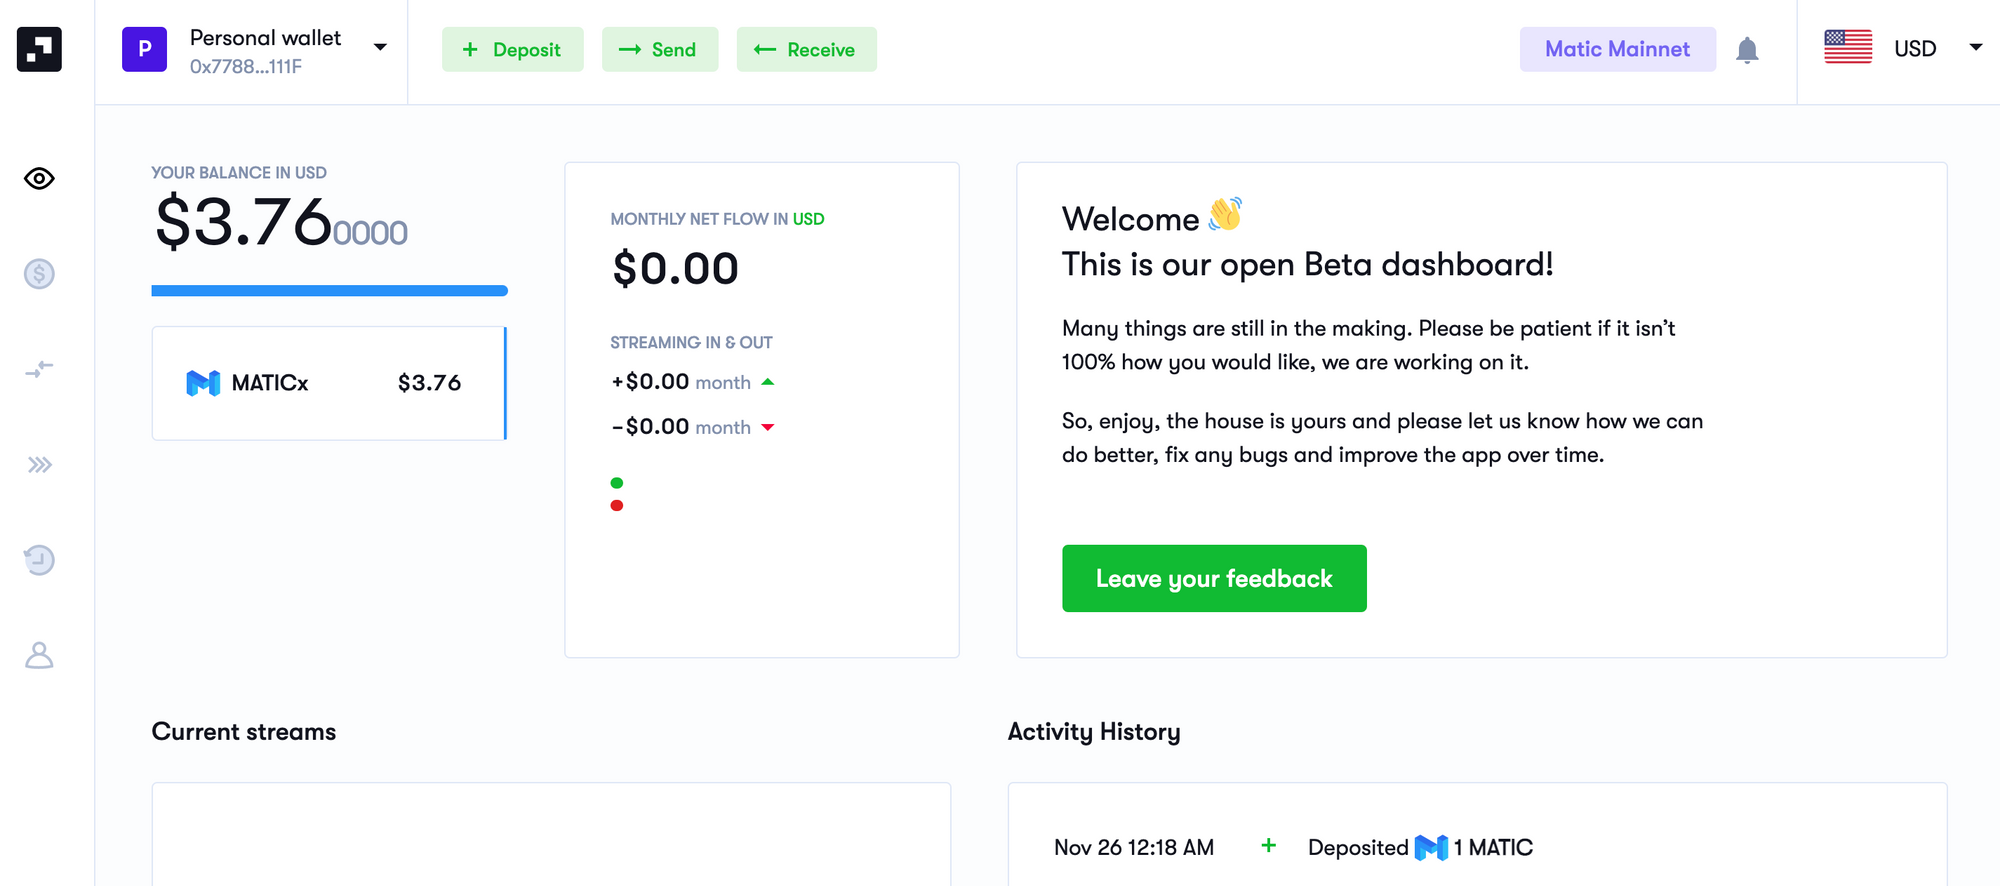Screen dimensions: 2000x886
Task: Open the dashboard overview eye icon
Action: click(x=38, y=178)
